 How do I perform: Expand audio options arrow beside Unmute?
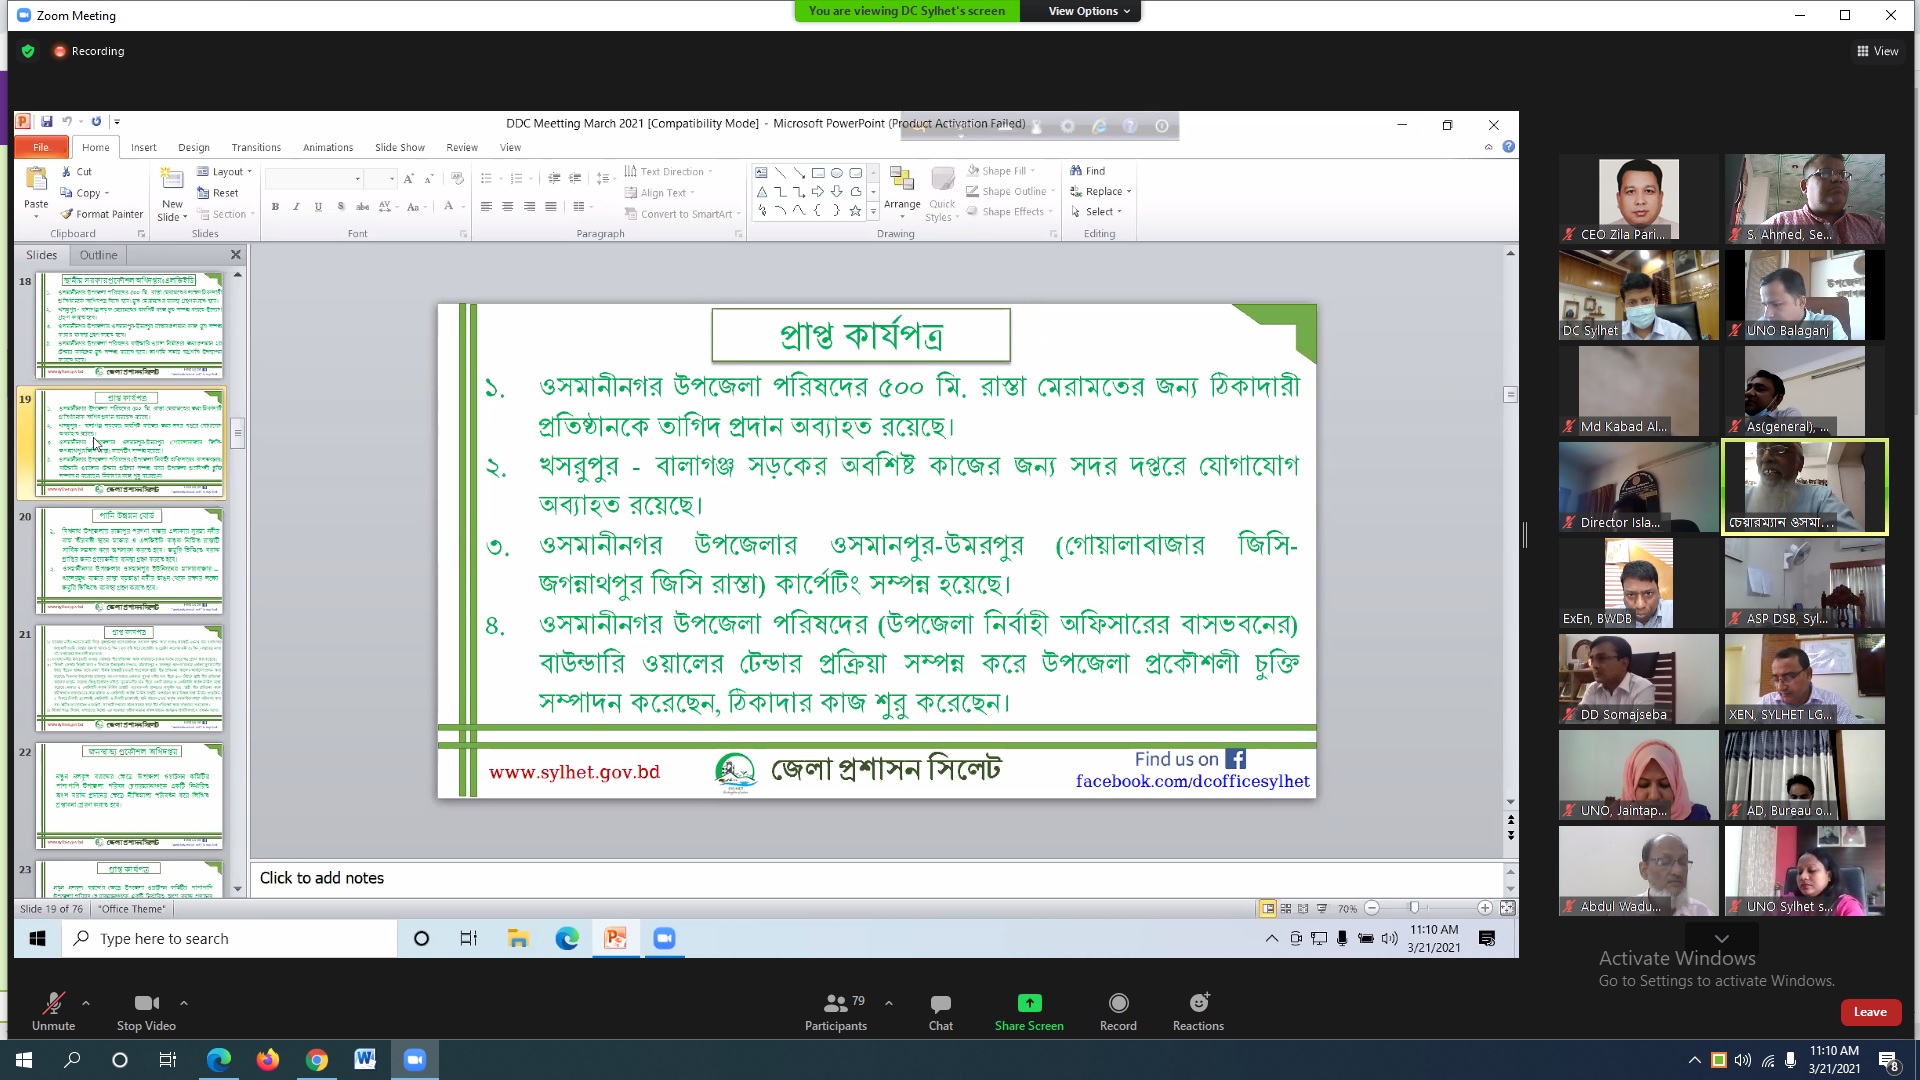coord(86,1002)
